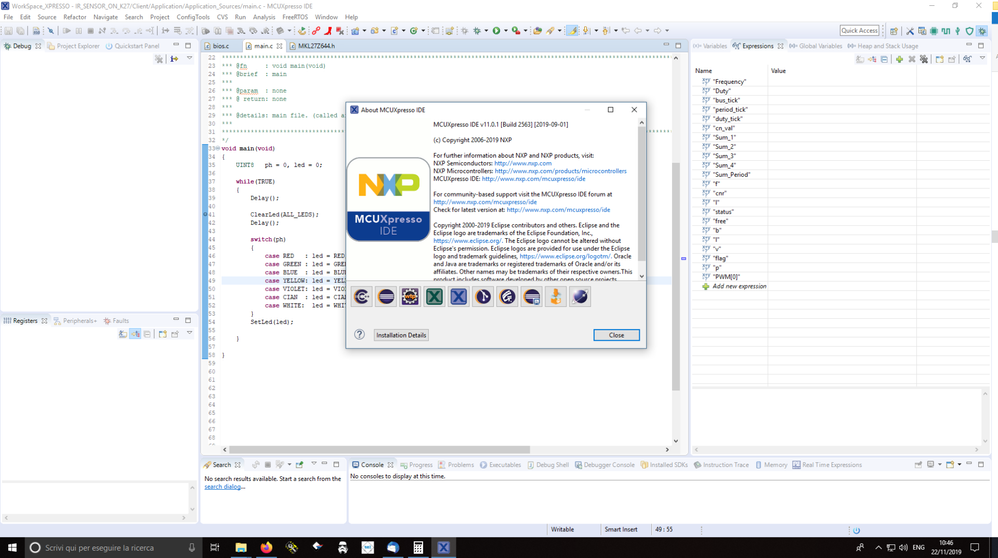
Task: Click the Eclipse WTP gear feature icon
Action: [x=410, y=296]
